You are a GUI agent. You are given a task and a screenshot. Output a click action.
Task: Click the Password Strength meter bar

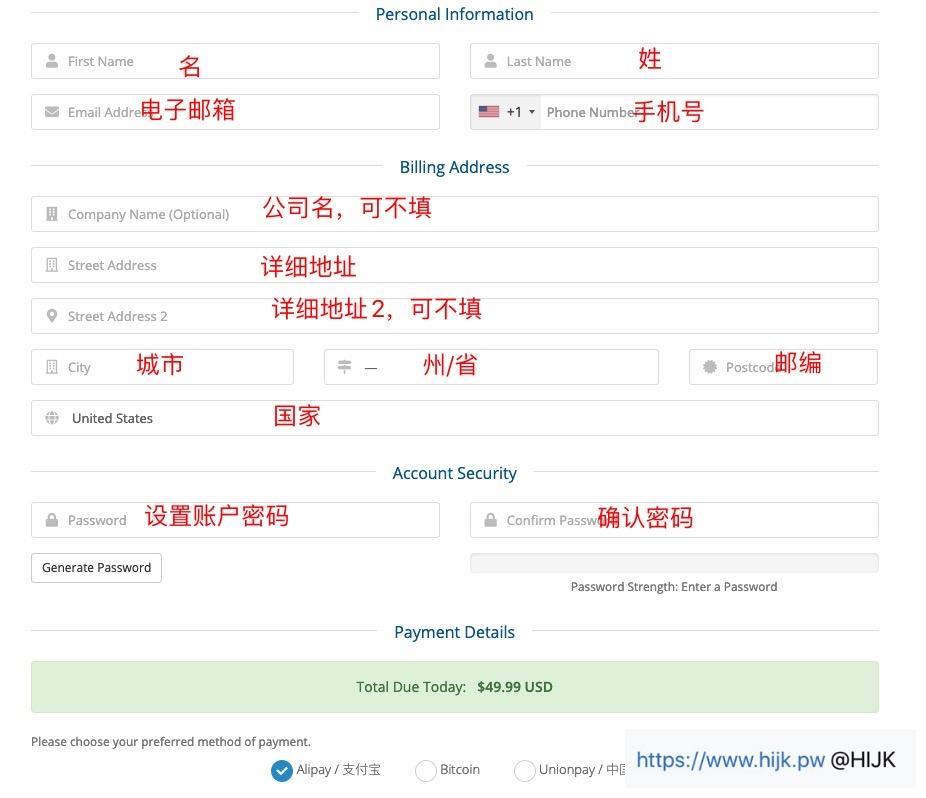pyautogui.click(x=673, y=562)
